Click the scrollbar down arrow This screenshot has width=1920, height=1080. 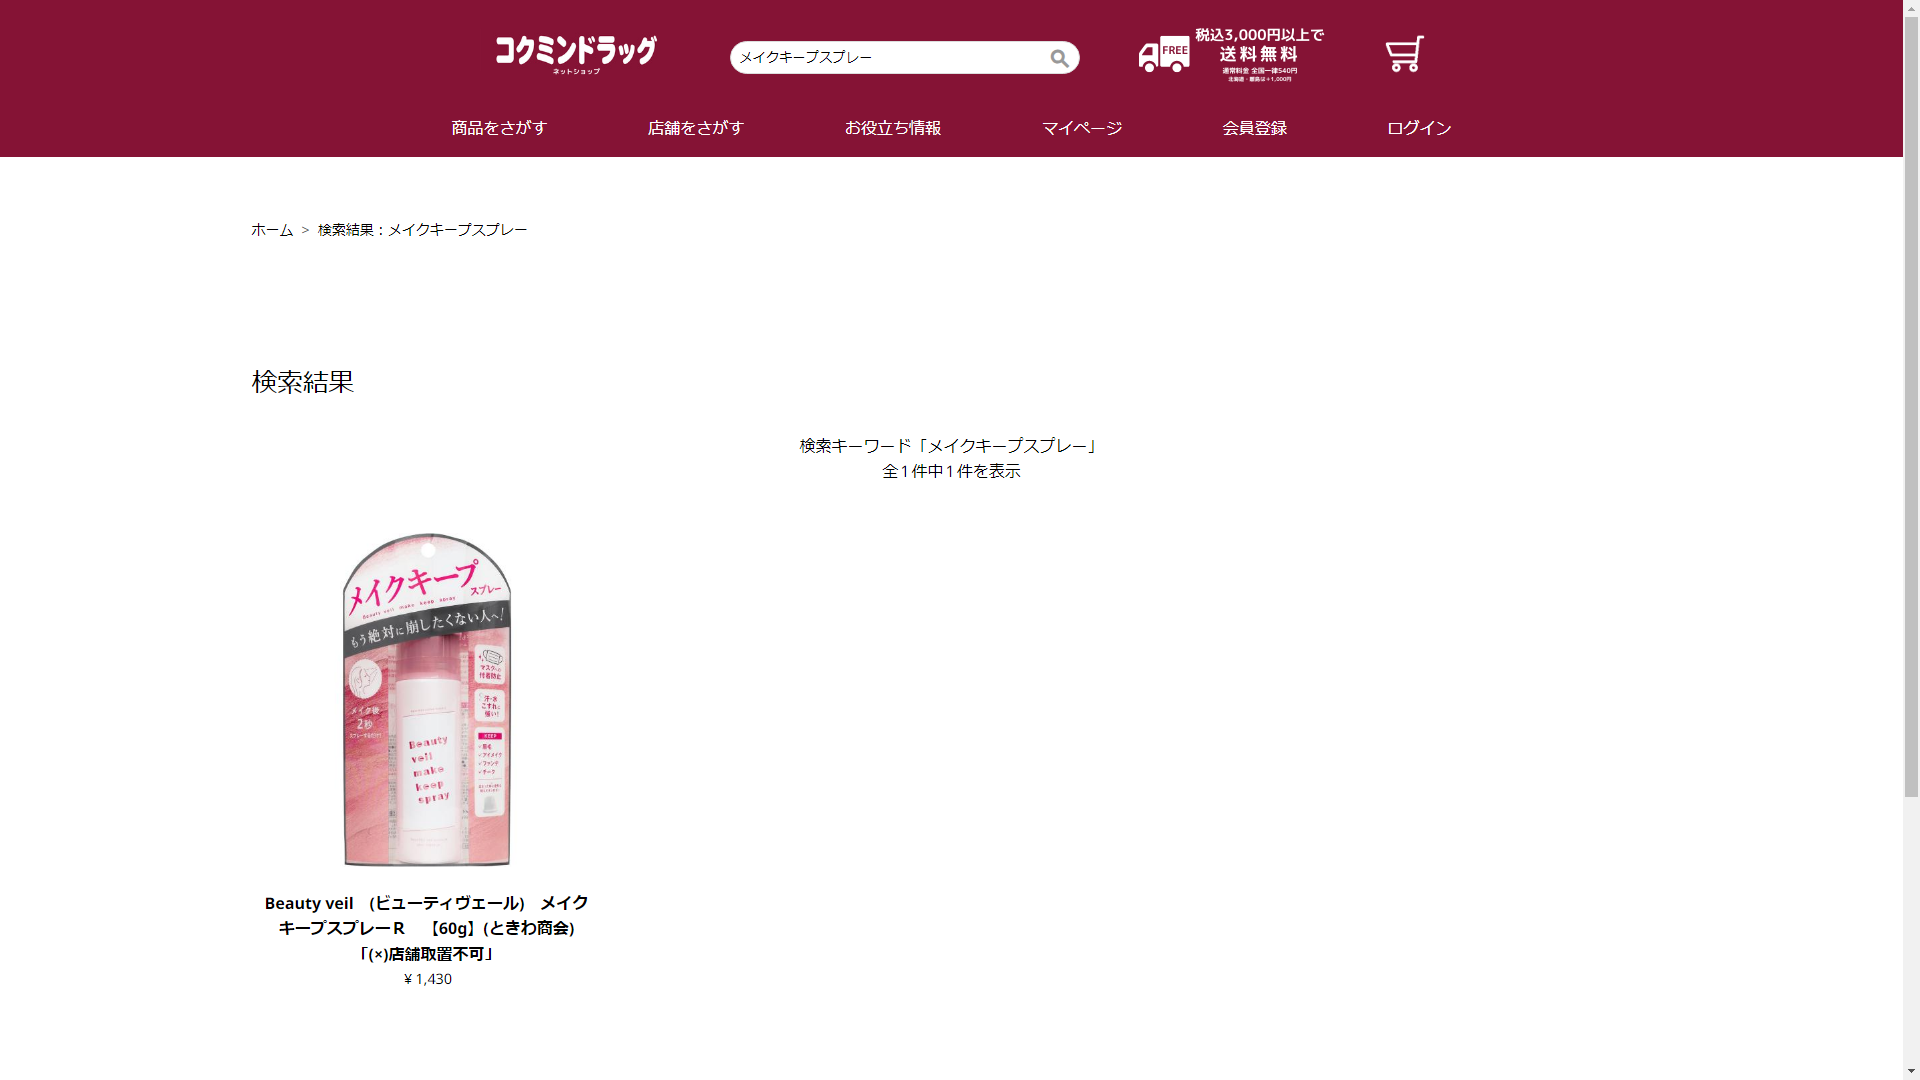(1911, 1071)
